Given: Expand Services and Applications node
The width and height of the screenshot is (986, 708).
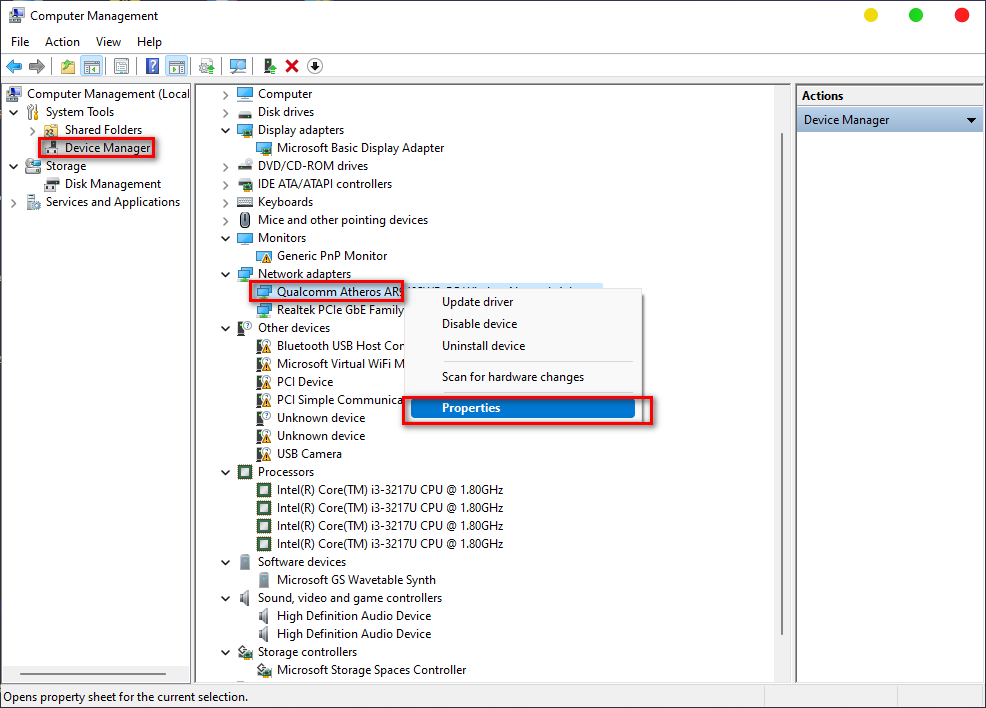Looking at the screenshot, I should click(x=13, y=202).
